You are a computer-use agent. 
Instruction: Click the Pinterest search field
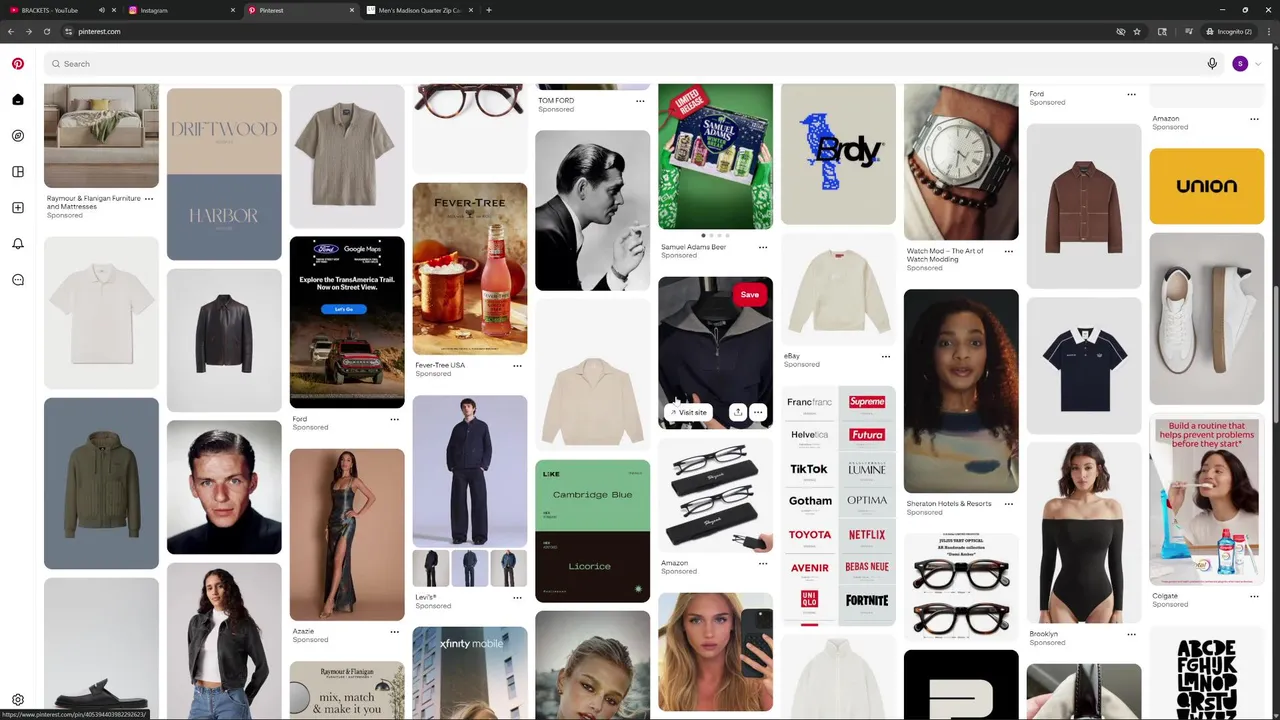[x=632, y=63]
